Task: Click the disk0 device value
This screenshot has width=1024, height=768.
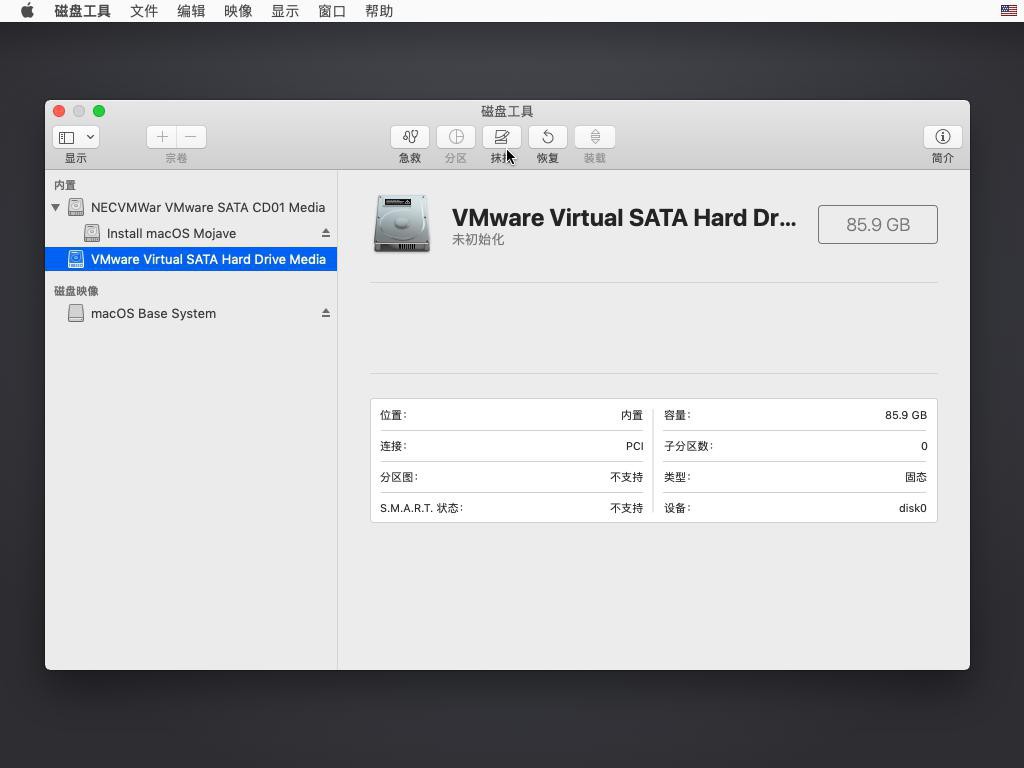Action: tap(912, 508)
